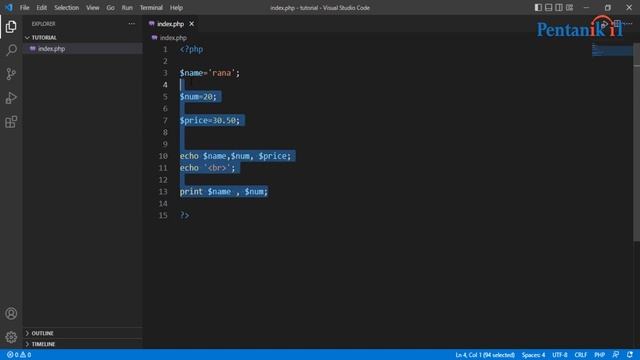640x360 pixels.
Task: Open the Extensions view
Action: pyautogui.click(x=11, y=122)
